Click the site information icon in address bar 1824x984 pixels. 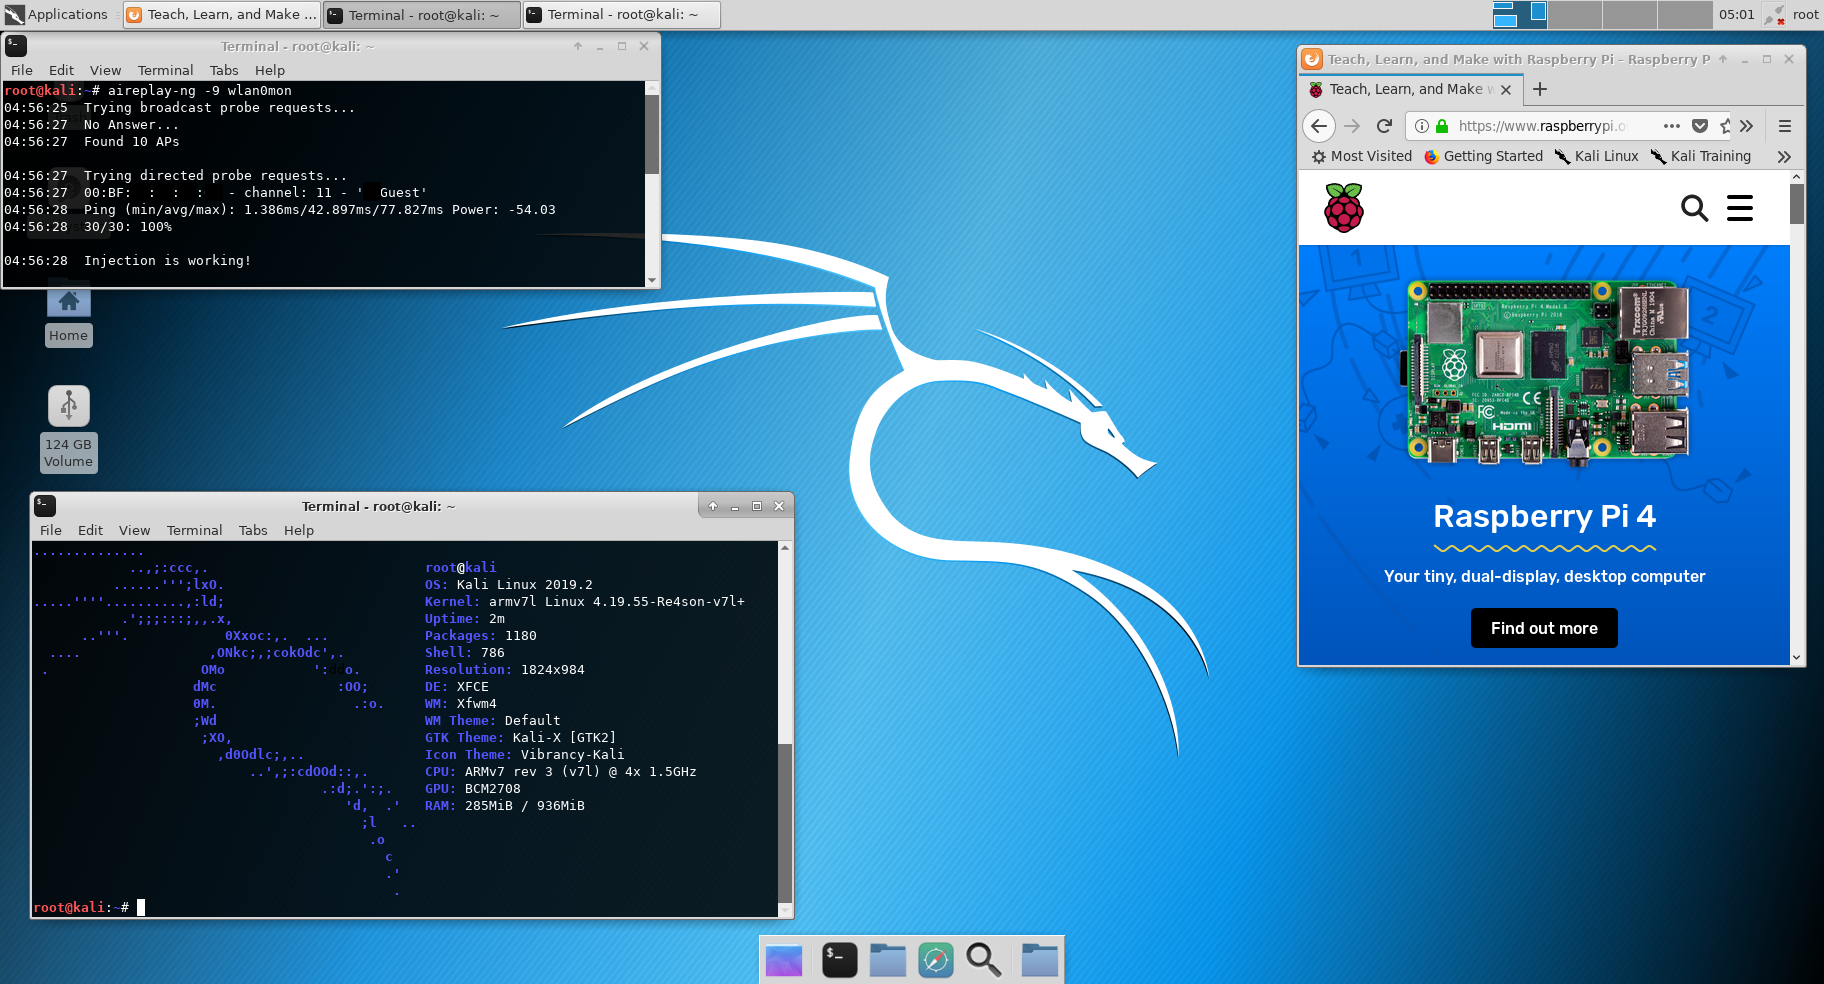click(x=1423, y=126)
